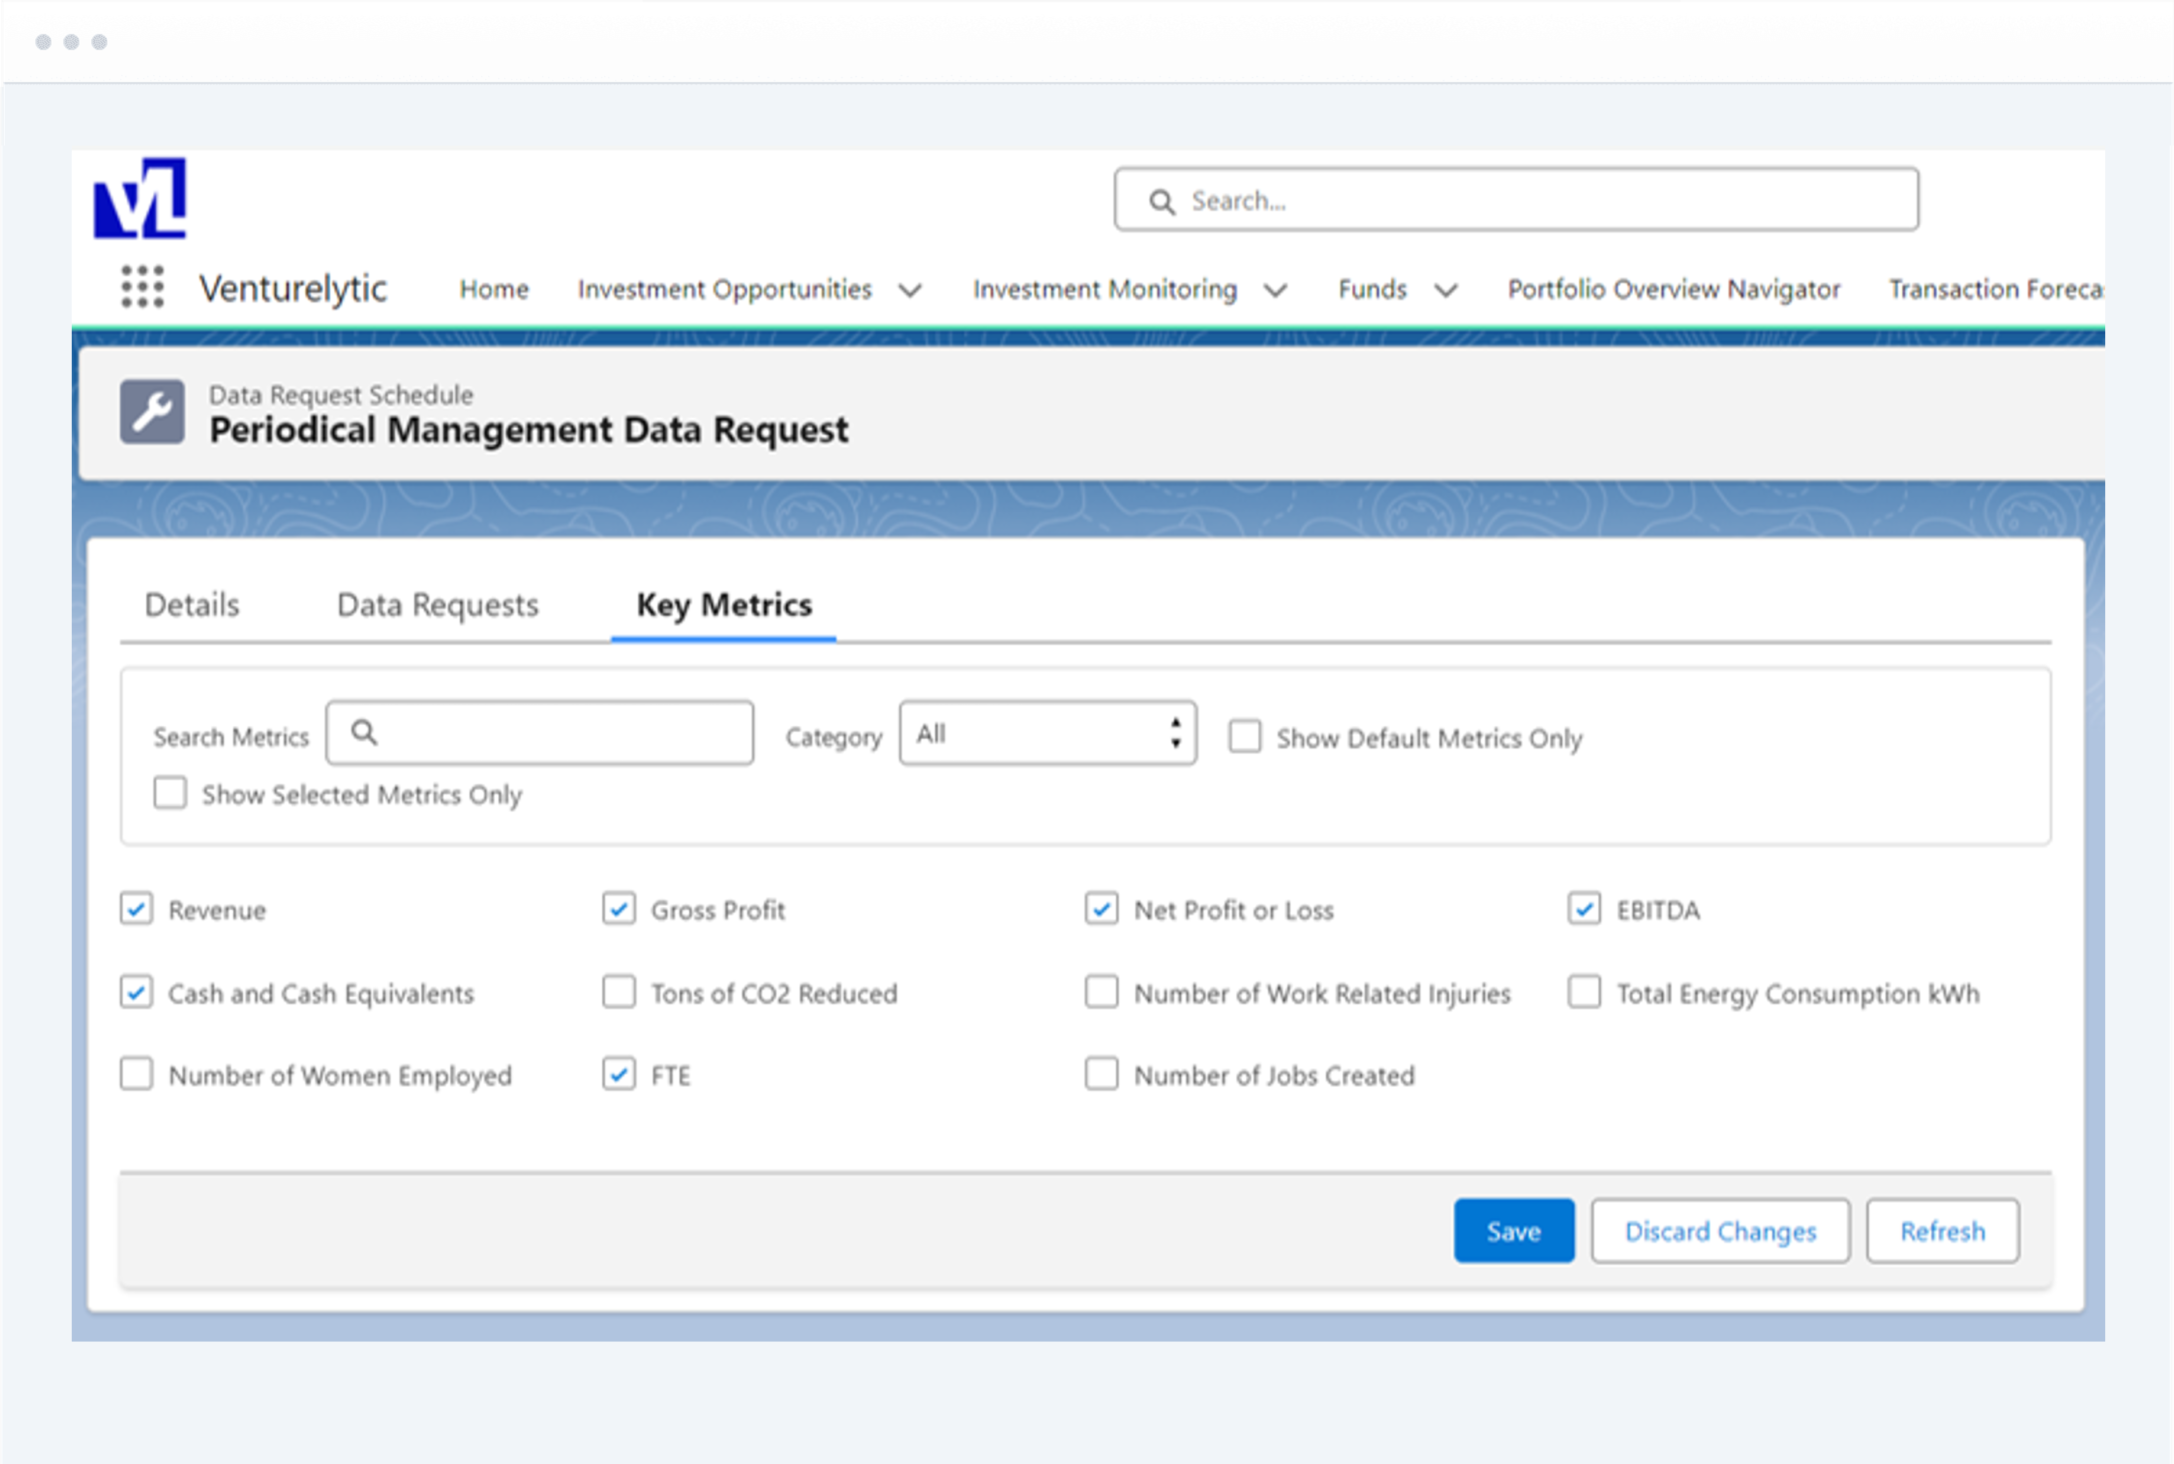Switch to the Details tab
Screen dimensions: 2174x1464
192,604
